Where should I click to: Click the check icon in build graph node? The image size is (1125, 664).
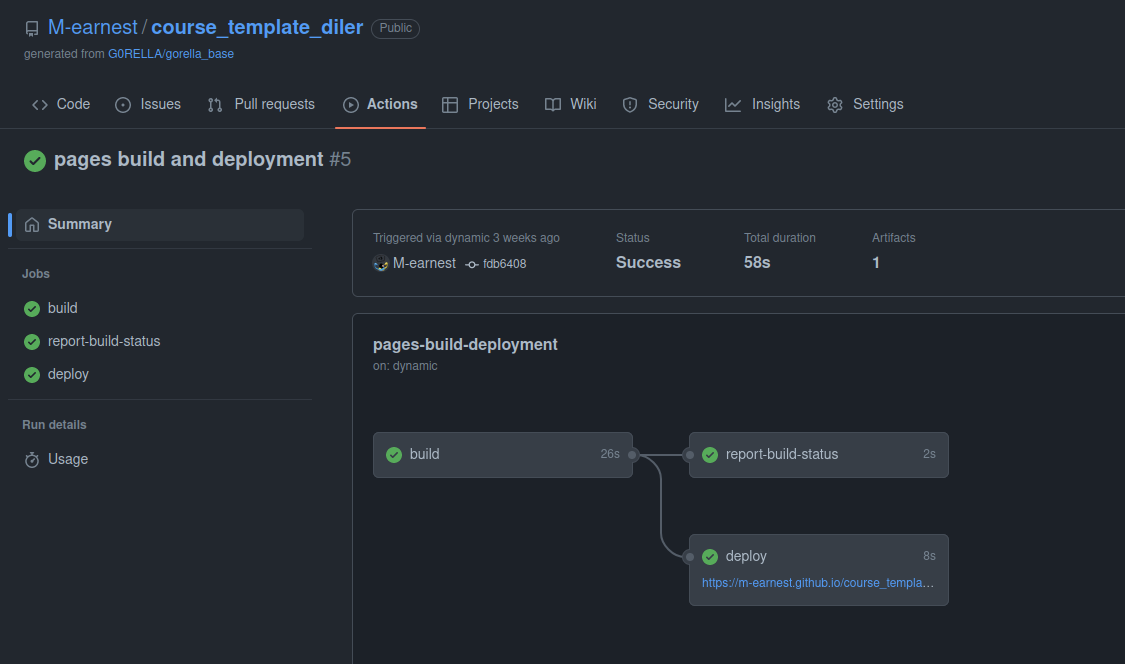point(394,455)
